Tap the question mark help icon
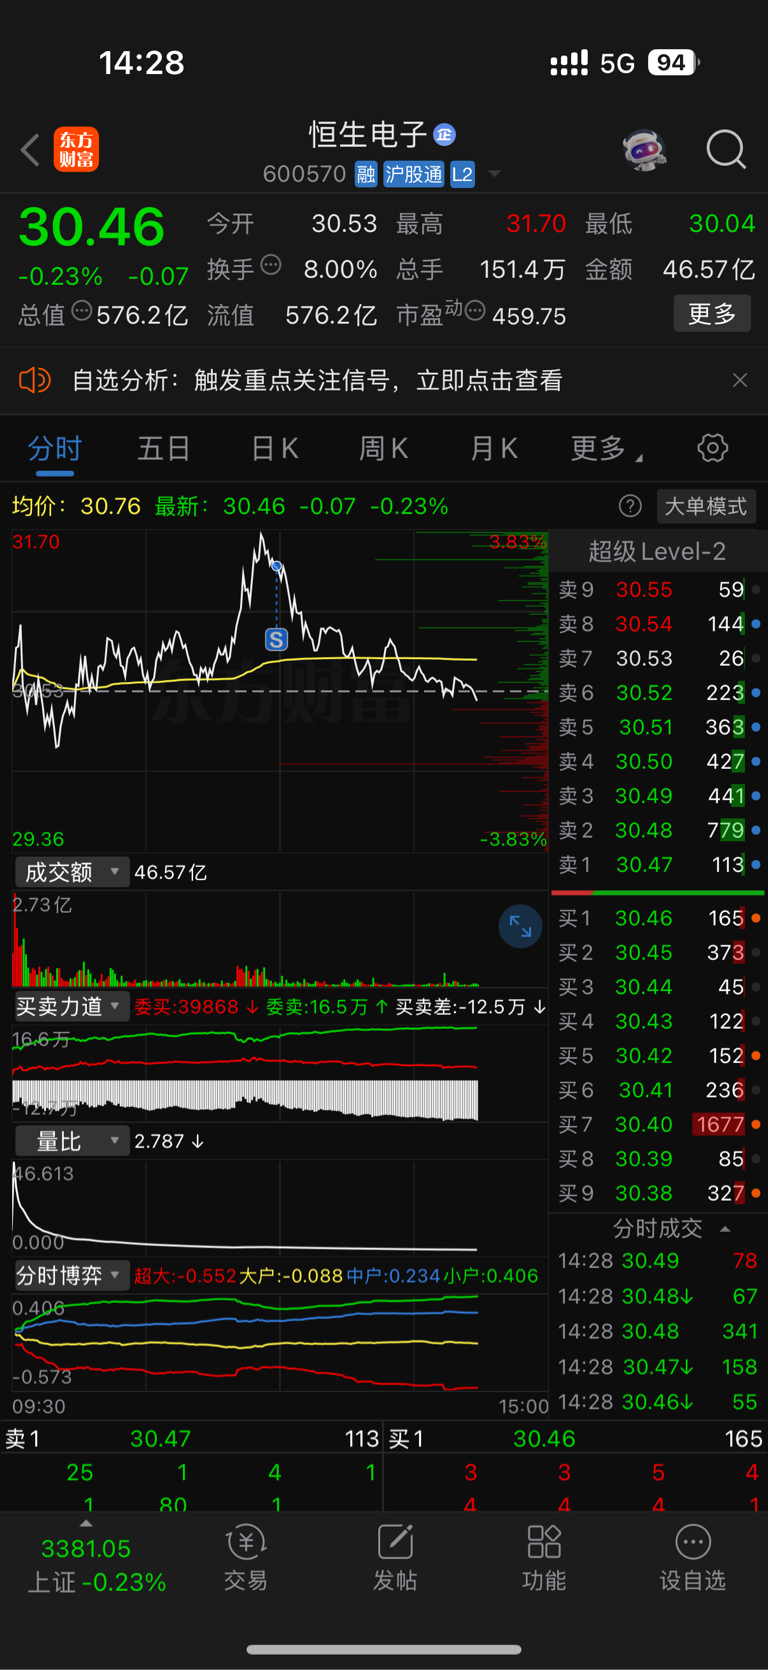Image resolution: width=768 pixels, height=1670 pixels. [630, 506]
